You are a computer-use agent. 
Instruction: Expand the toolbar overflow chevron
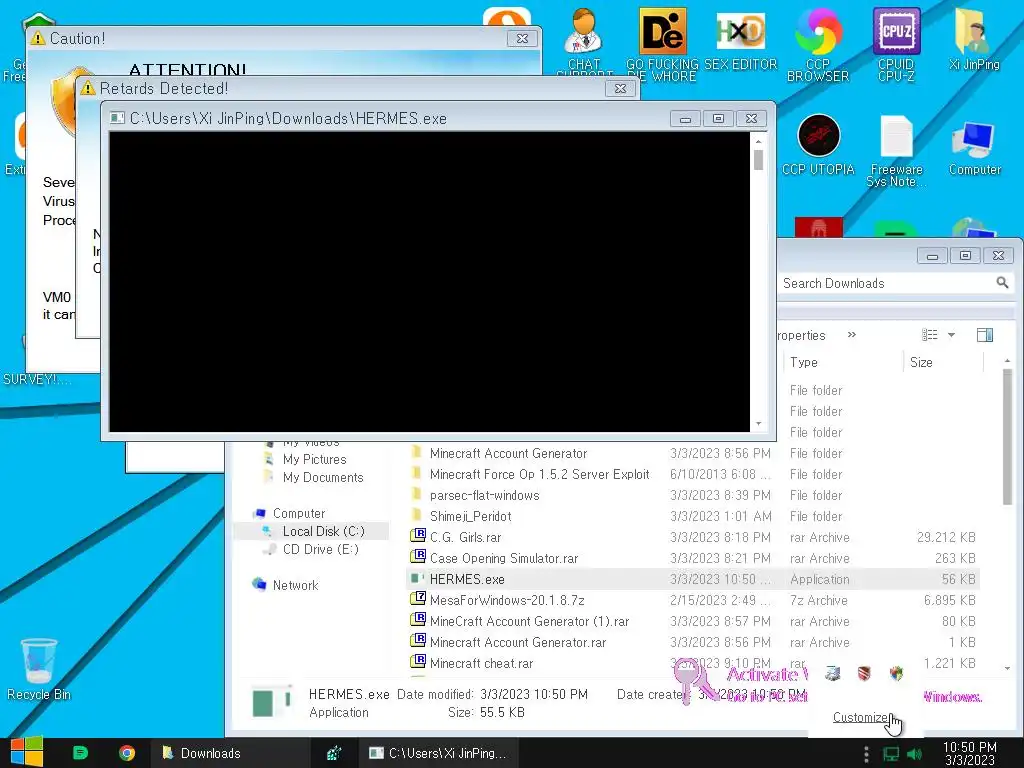[x=852, y=335]
